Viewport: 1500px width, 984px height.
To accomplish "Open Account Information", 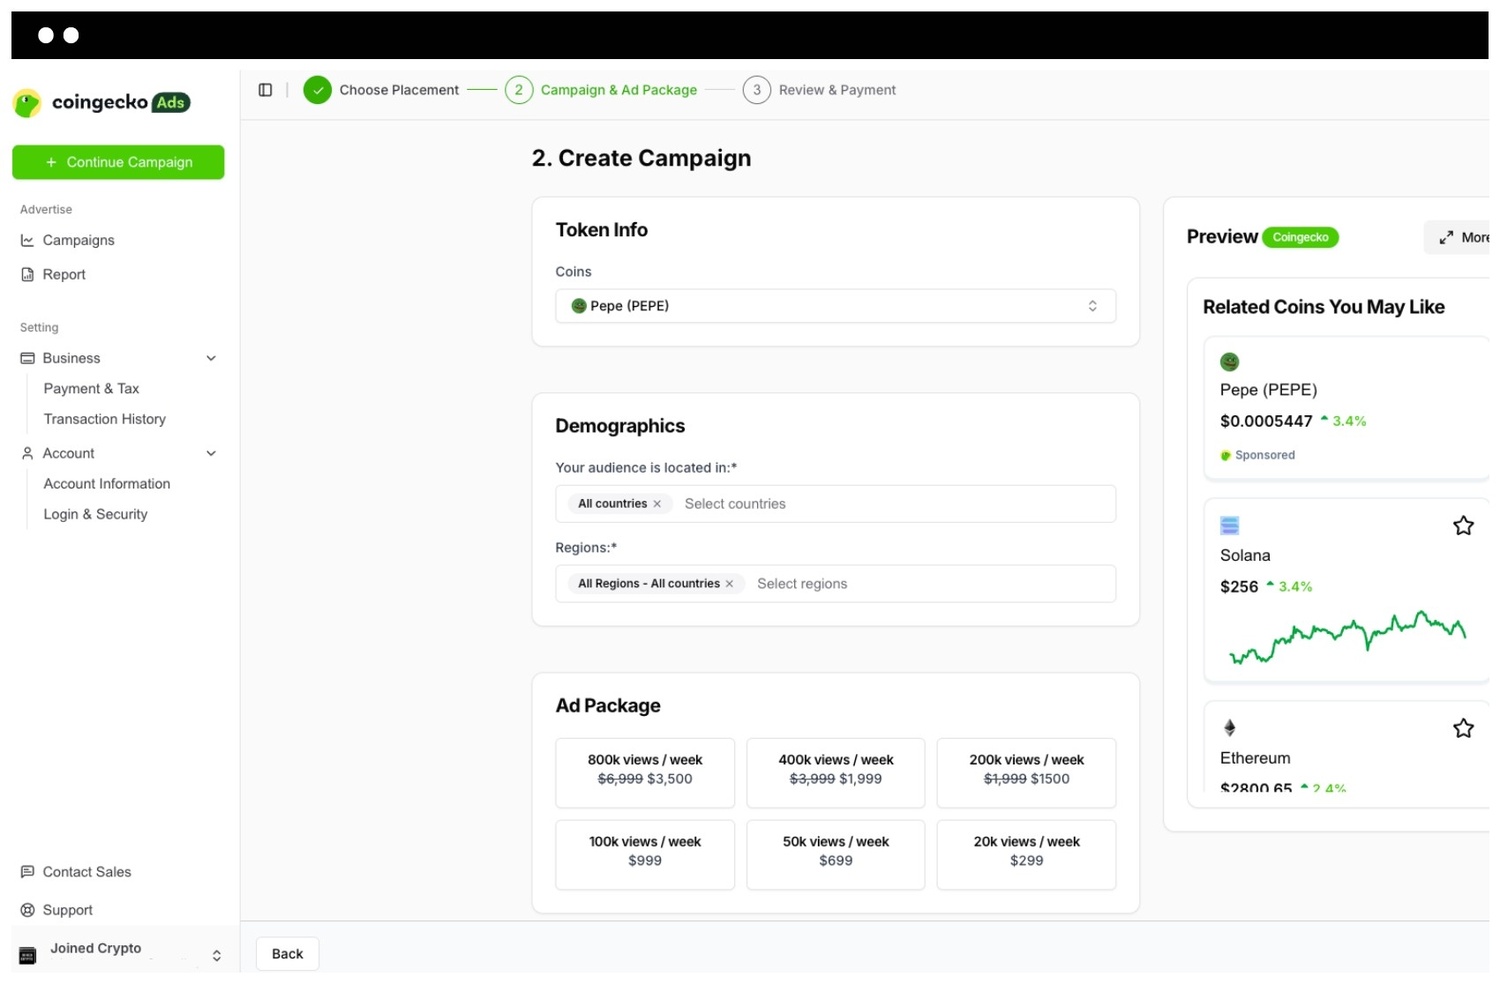I will [x=106, y=484].
